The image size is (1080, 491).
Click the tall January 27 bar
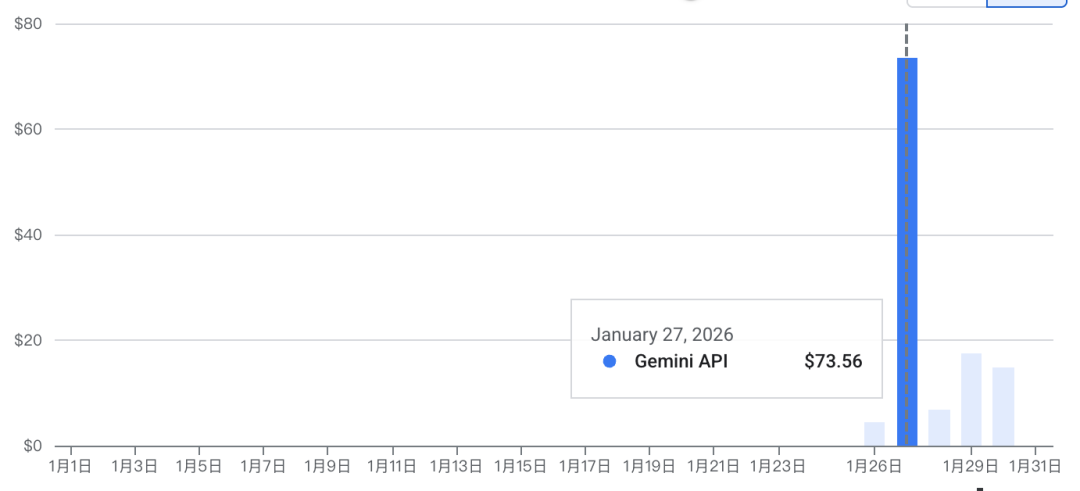[x=907, y=250]
